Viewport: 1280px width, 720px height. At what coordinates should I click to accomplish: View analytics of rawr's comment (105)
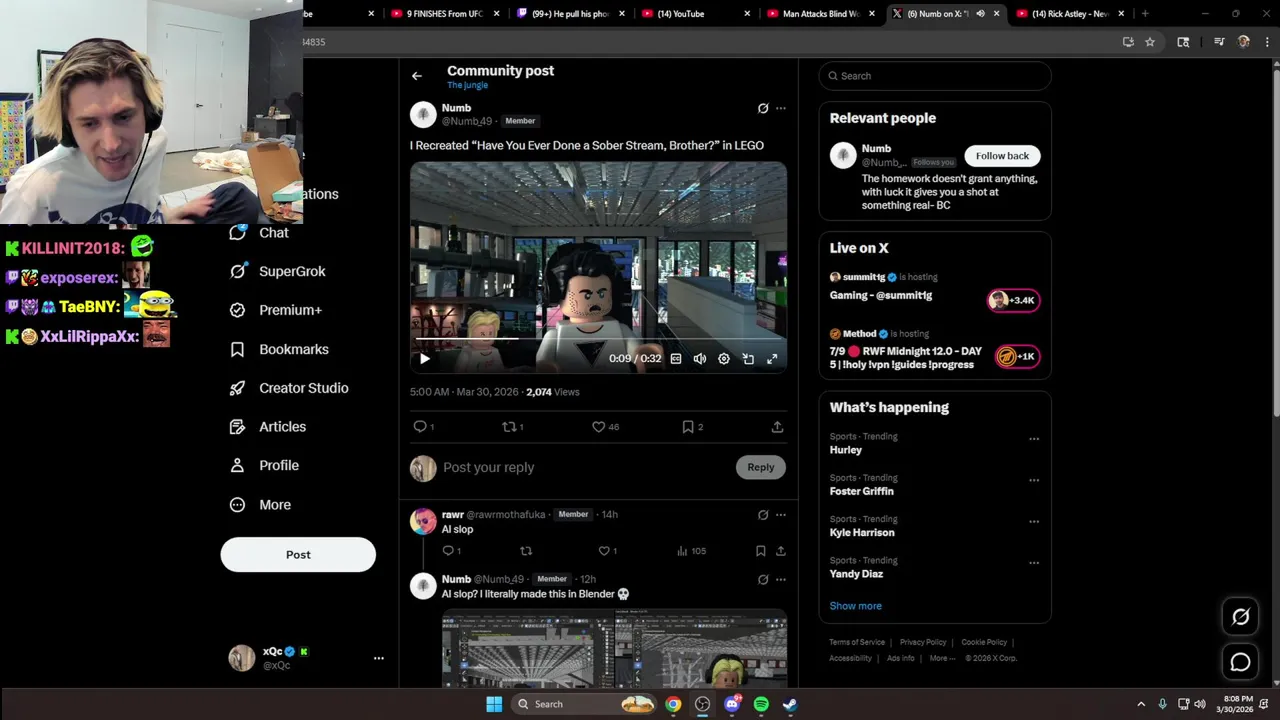pyautogui.click(x=691, y=551)
